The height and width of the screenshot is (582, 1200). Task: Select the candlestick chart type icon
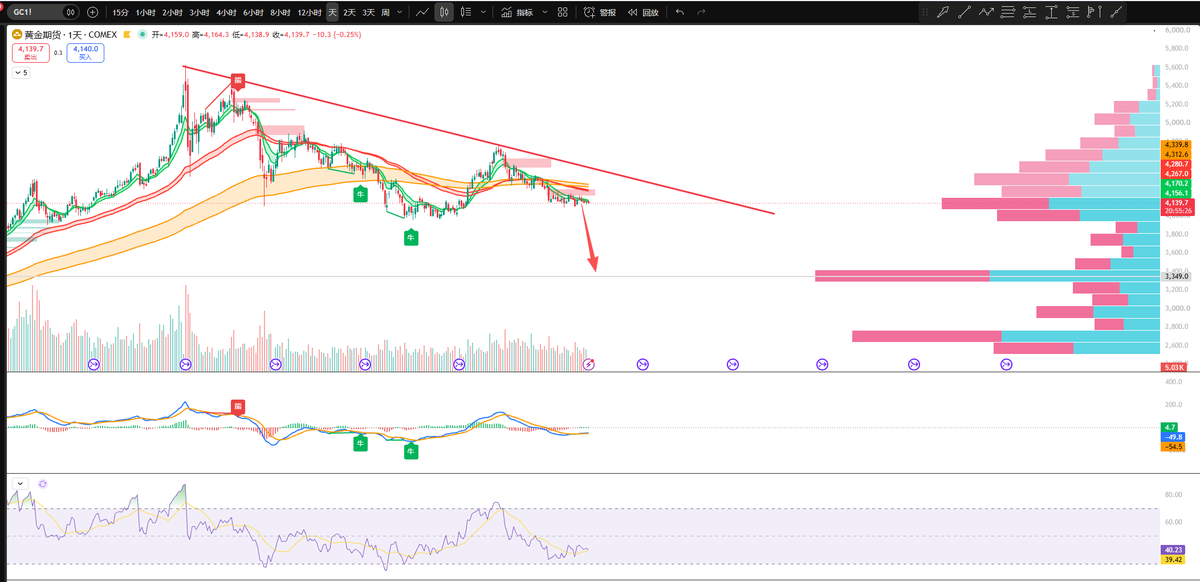click(x=444, y=12)
